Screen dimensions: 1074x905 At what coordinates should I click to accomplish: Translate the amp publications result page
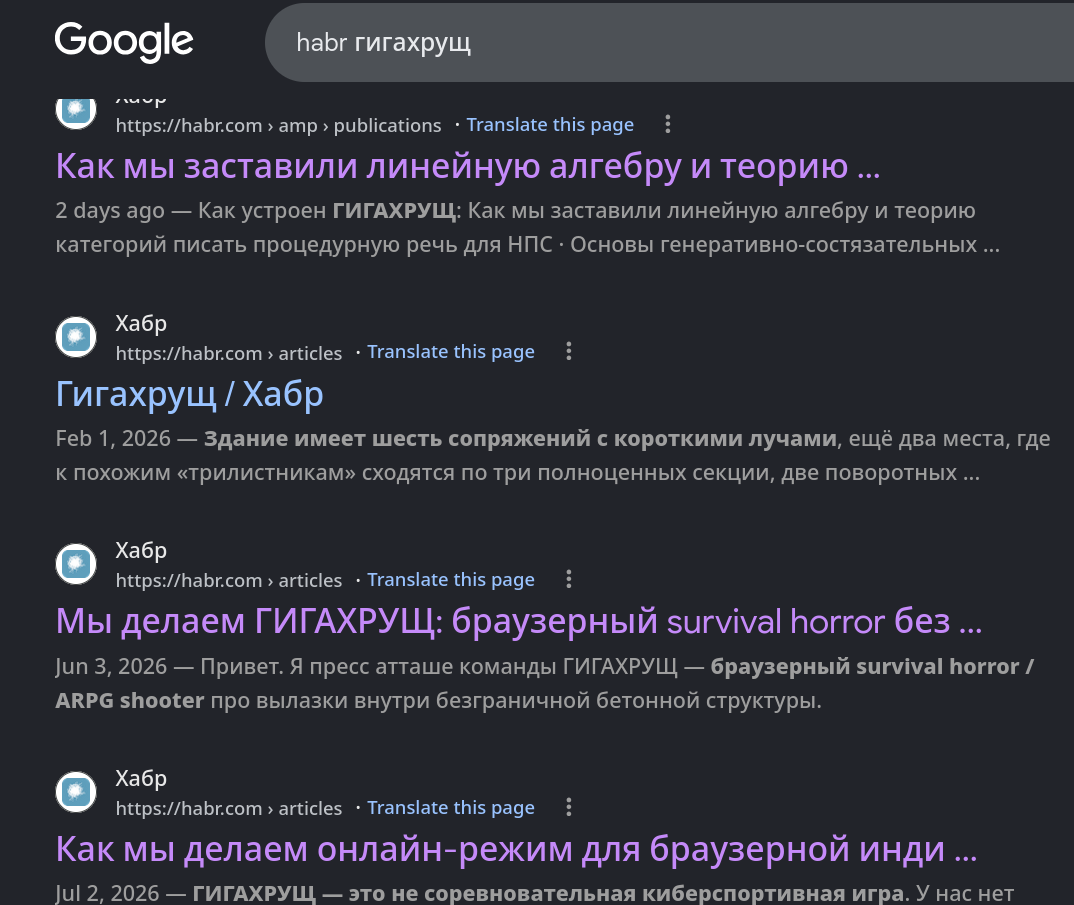point(550,125)
